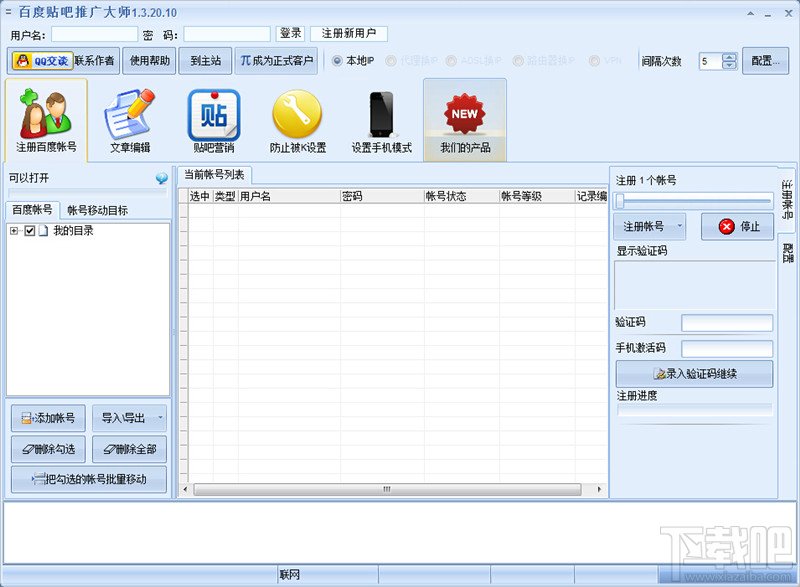Select the VPN radio button
This screenshot has width=800, height=587.
tap(594, 61)
